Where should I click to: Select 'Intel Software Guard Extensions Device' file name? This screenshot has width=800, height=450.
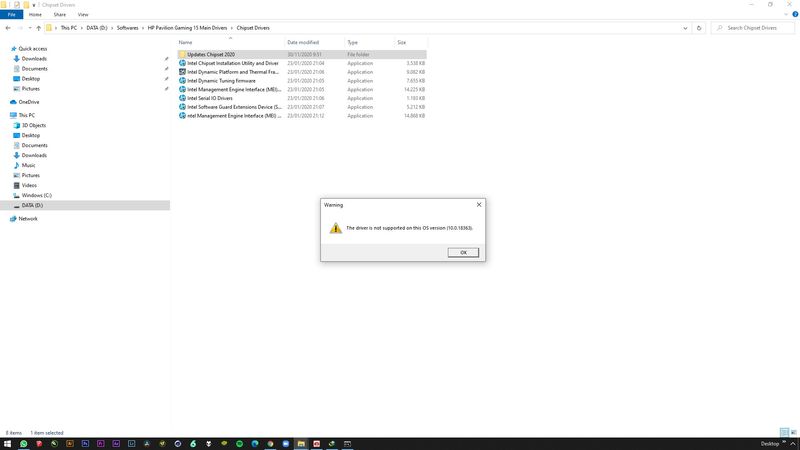(x=234, y=107)
